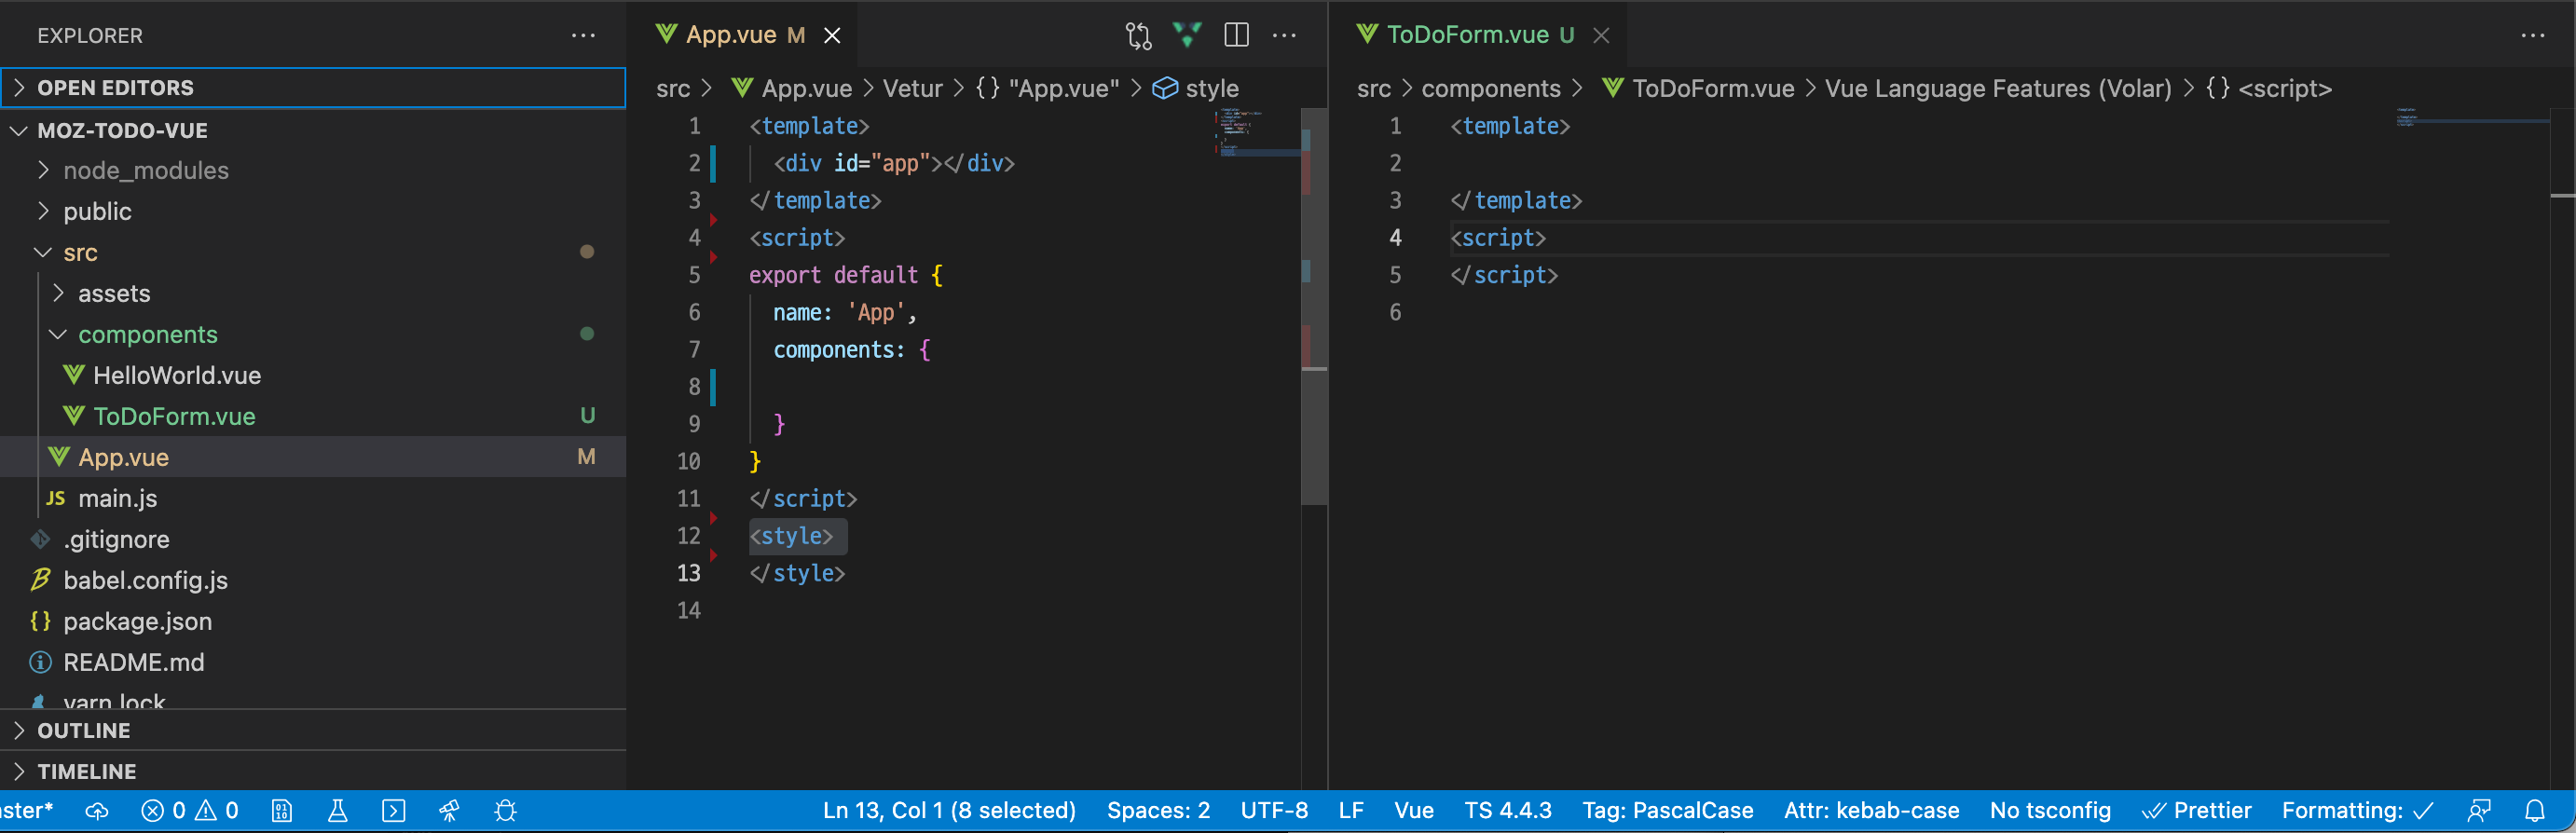The width and height of the screenshot is (2576, 833).
Task: Open notifications bell in status bar
Action: (x=2535, y=811)
